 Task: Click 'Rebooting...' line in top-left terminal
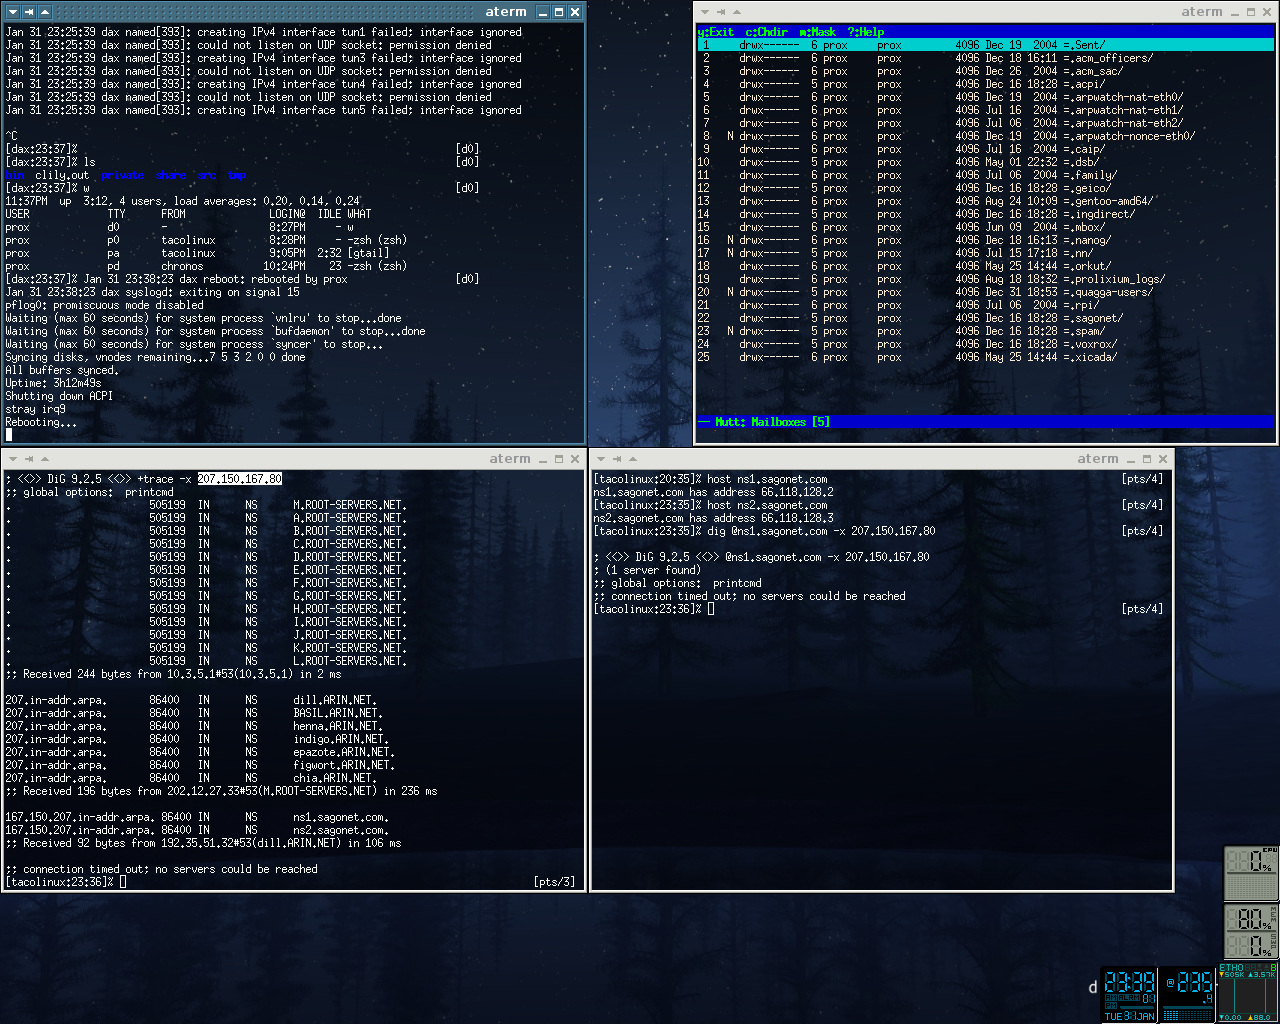41,422
